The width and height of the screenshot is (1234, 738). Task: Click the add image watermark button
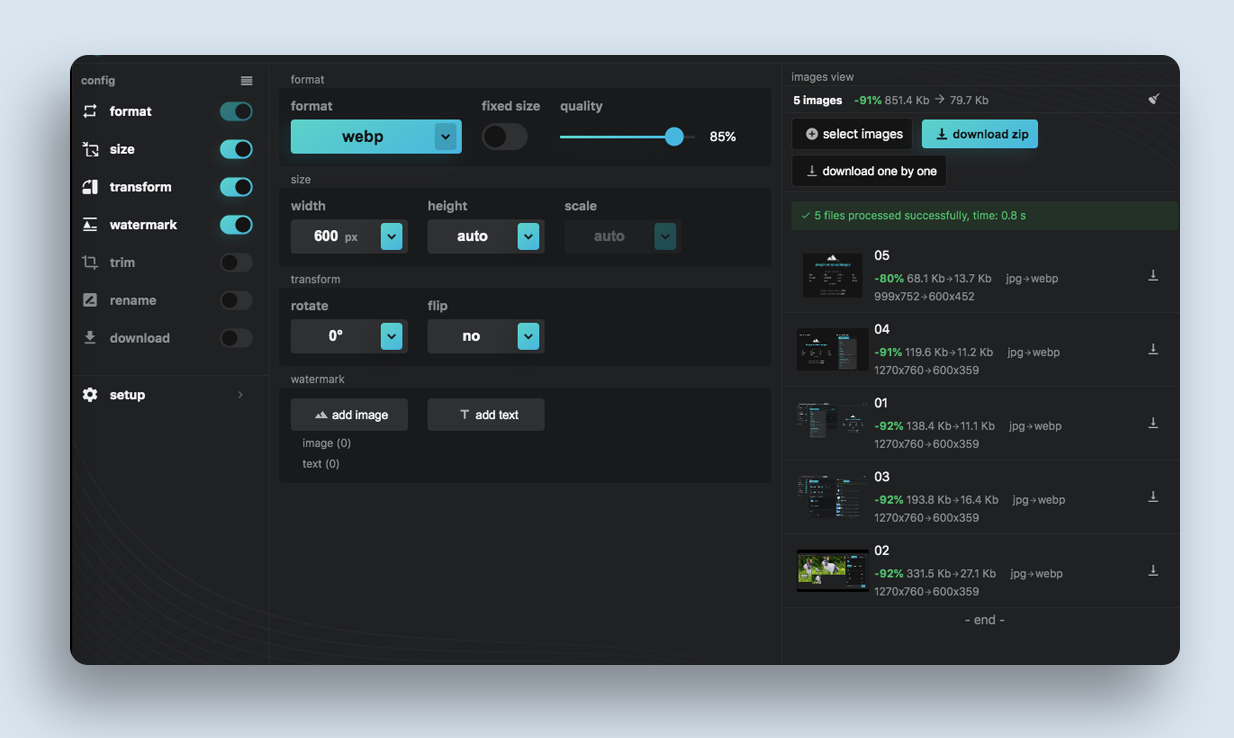click(349, 415)
